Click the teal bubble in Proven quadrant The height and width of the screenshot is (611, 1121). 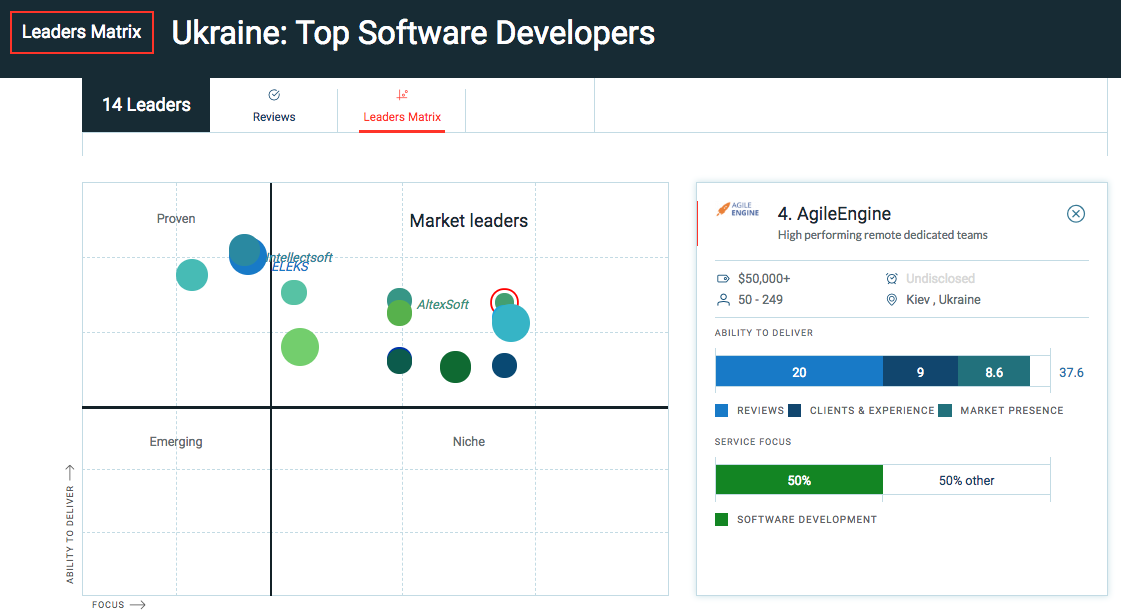(x=192, y=275)
